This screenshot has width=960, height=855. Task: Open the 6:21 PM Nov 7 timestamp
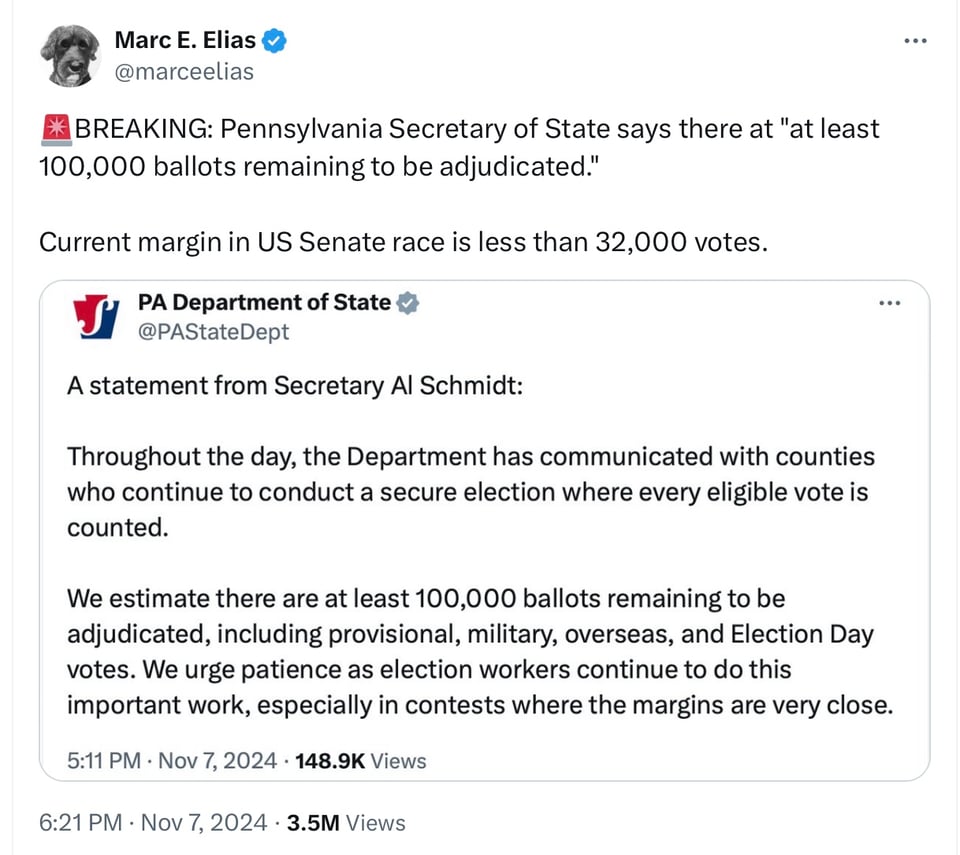(152, 823)
